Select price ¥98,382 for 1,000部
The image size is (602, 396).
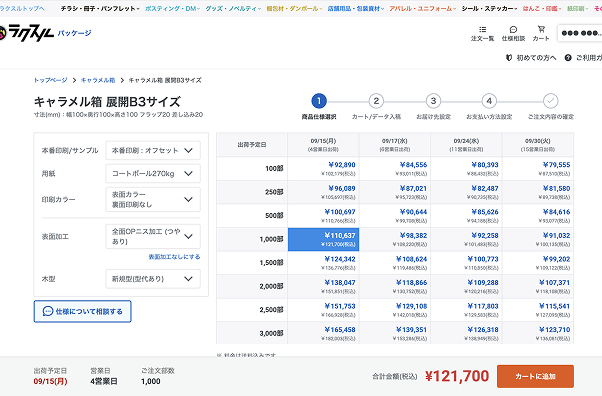point(395,239)
